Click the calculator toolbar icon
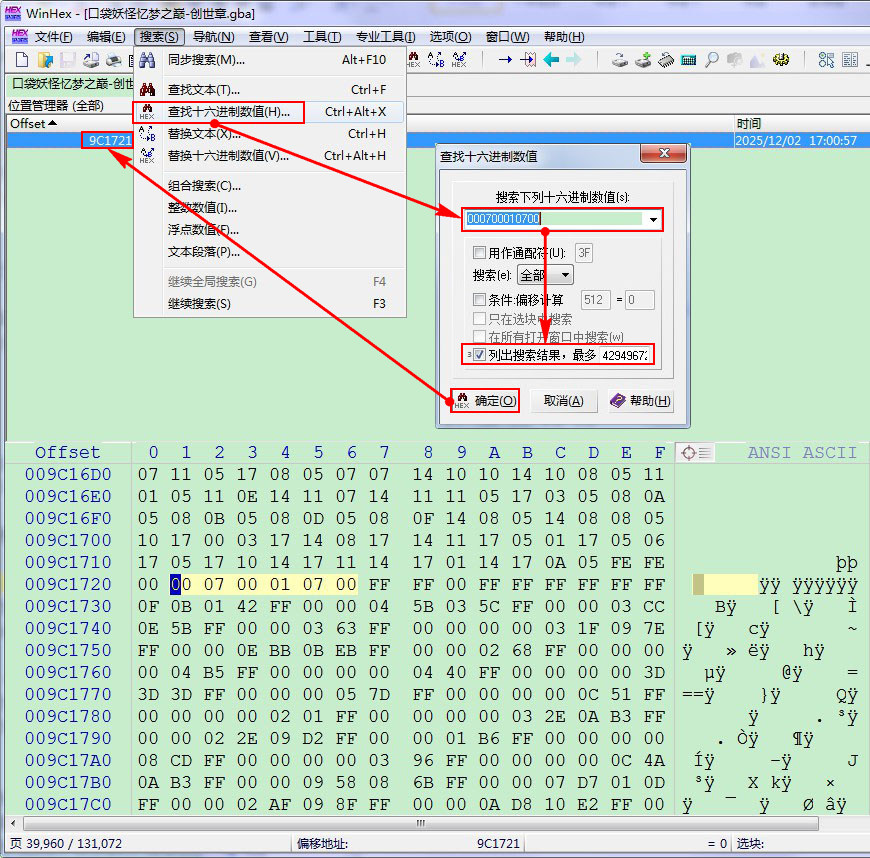Viewport: 870px width, 858px height. tap(689, 59)
